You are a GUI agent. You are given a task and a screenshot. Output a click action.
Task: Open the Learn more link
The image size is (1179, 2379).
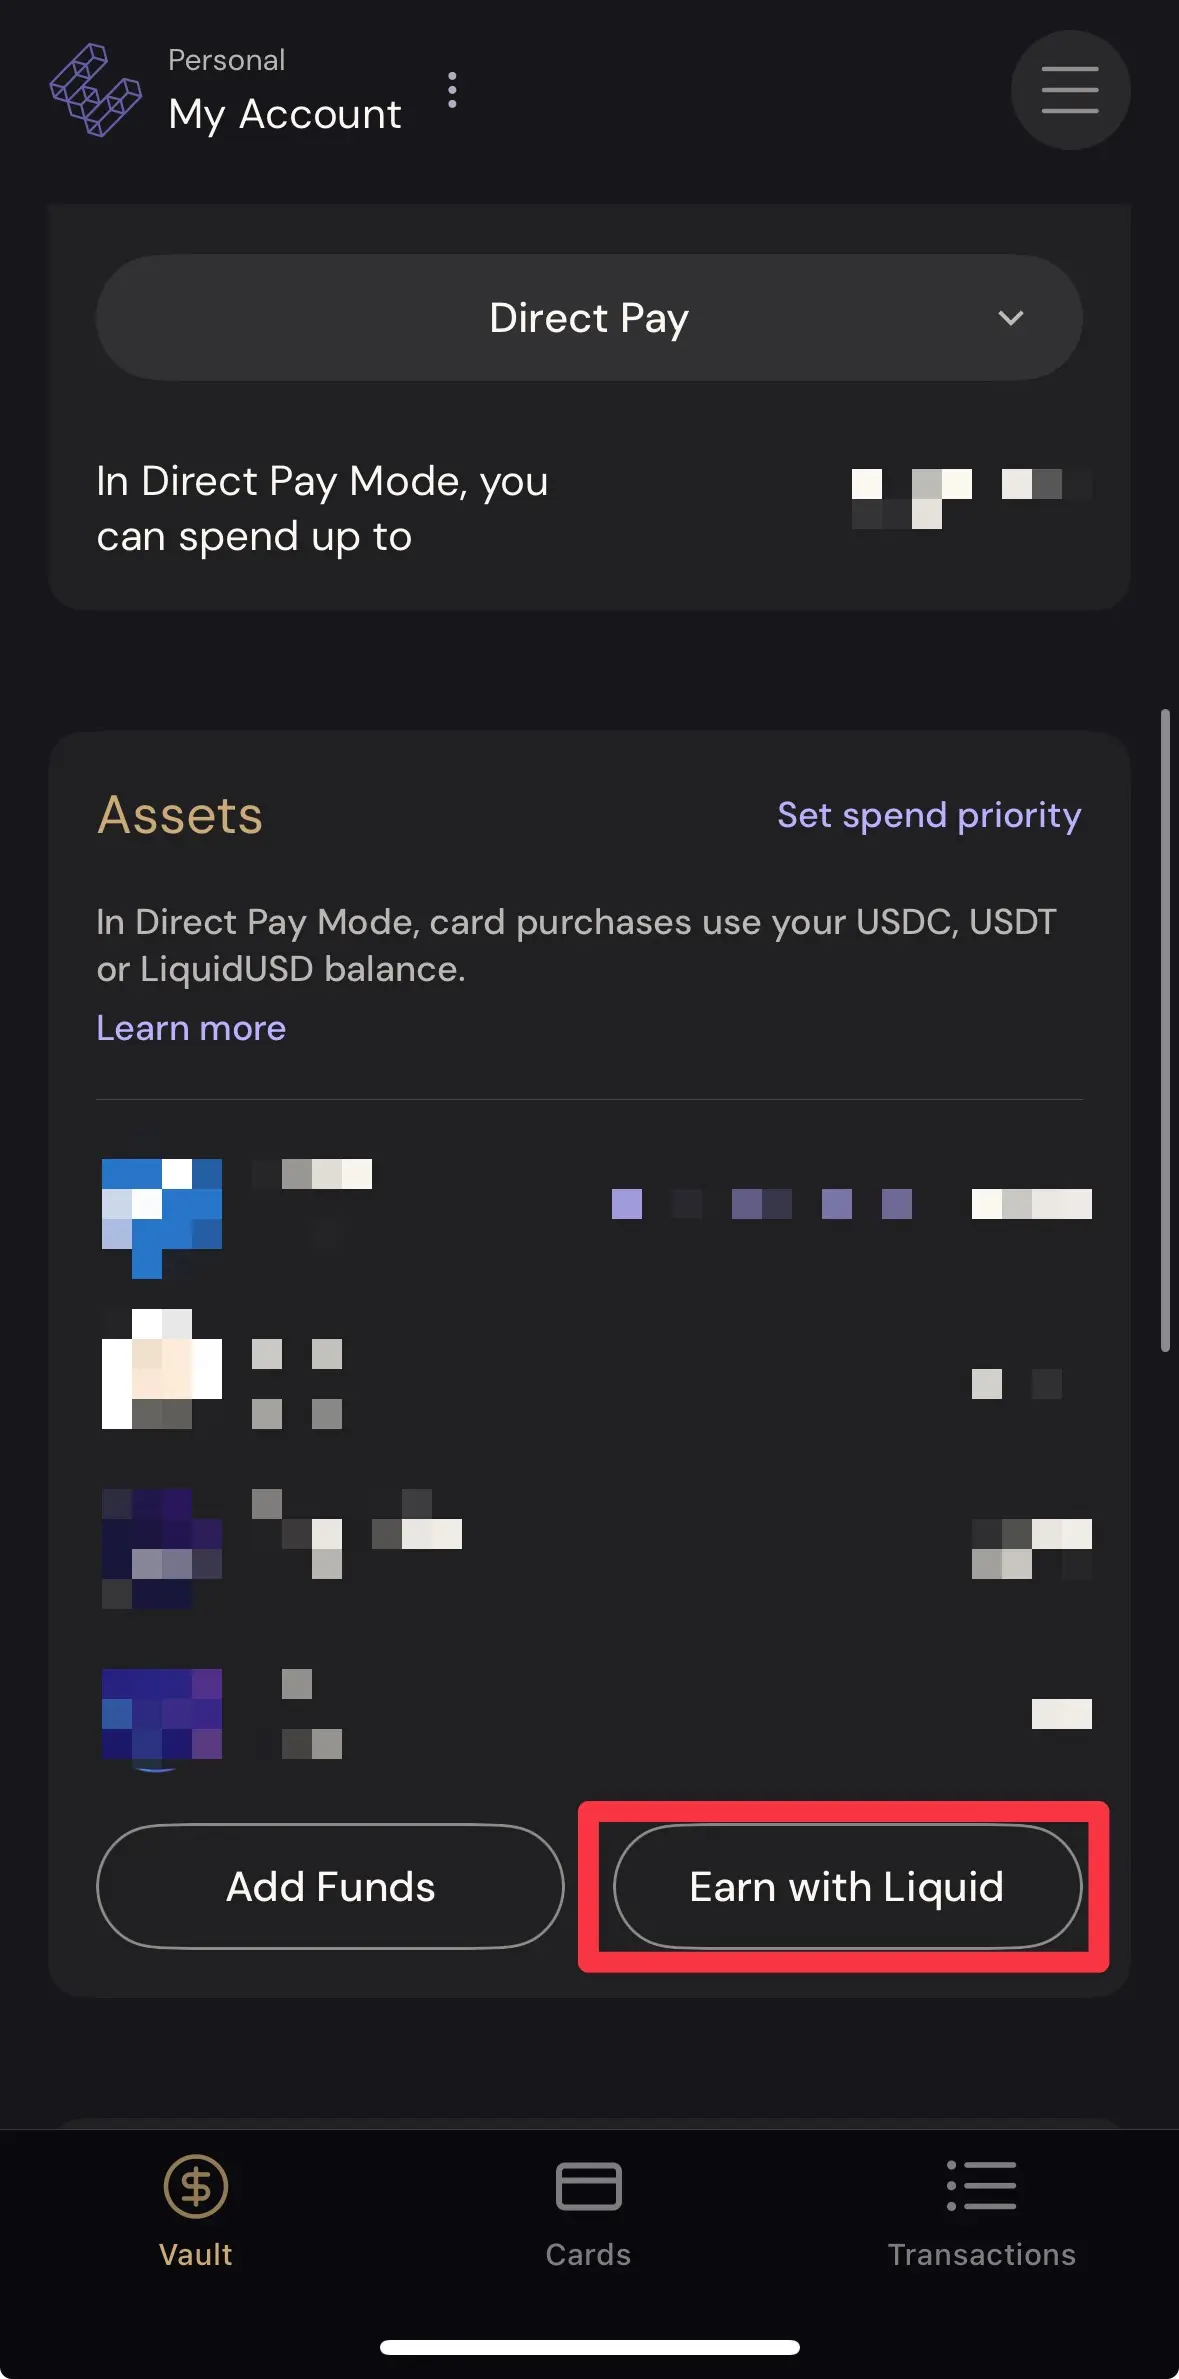tap(191, 1028)
